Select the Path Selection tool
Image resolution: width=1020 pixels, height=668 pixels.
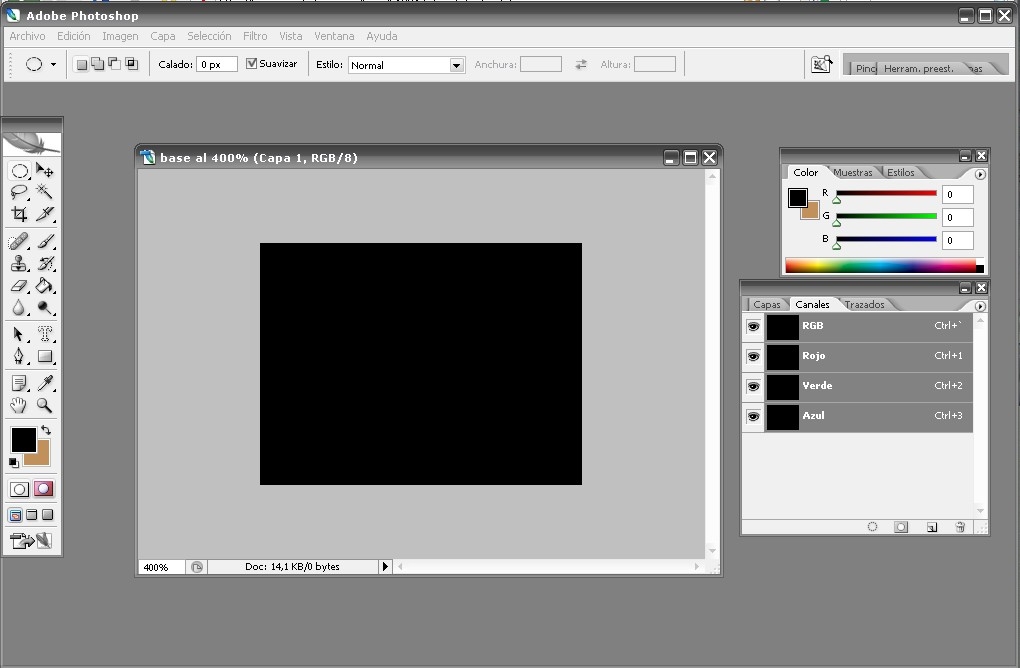(20, 334)
